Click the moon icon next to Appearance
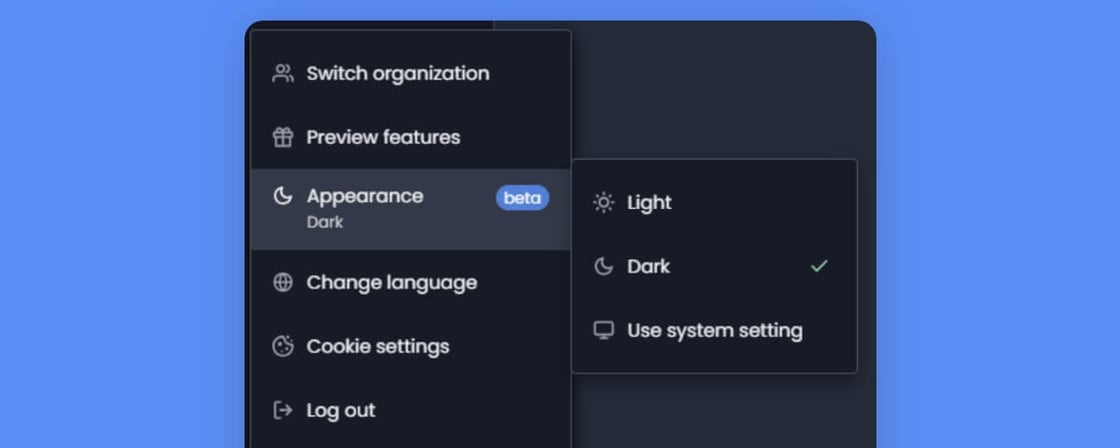Image resolution: width=1120 pixels, height=448 pixels. point(283,196)
